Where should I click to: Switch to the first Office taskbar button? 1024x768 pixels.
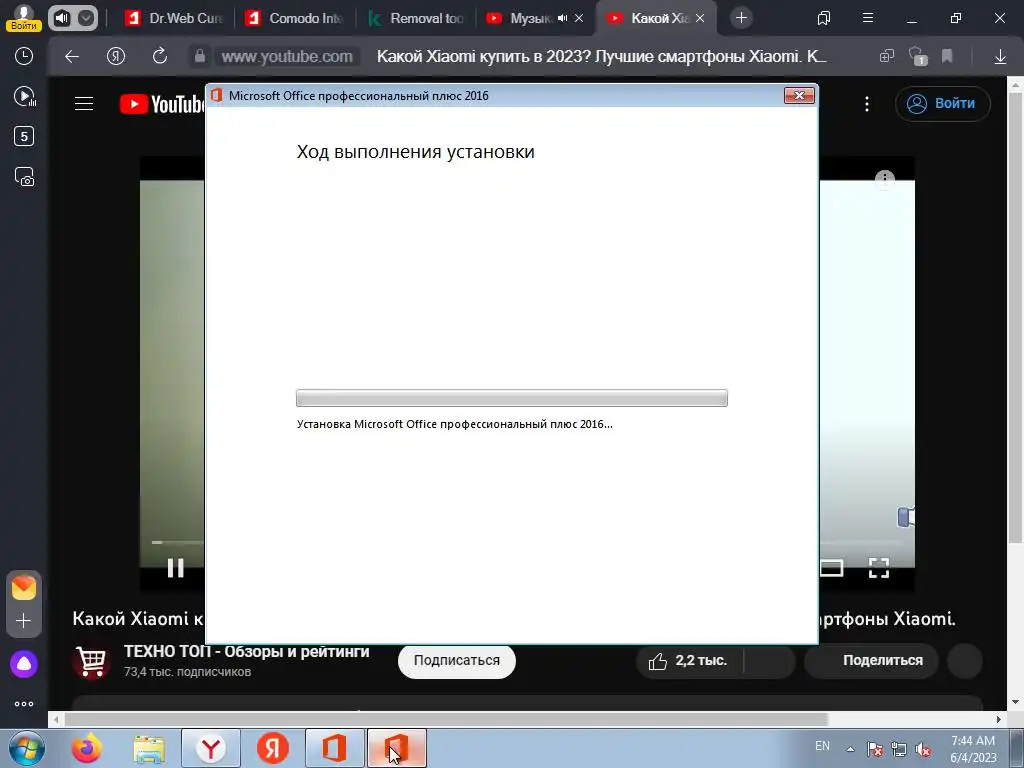click(334, 748)
